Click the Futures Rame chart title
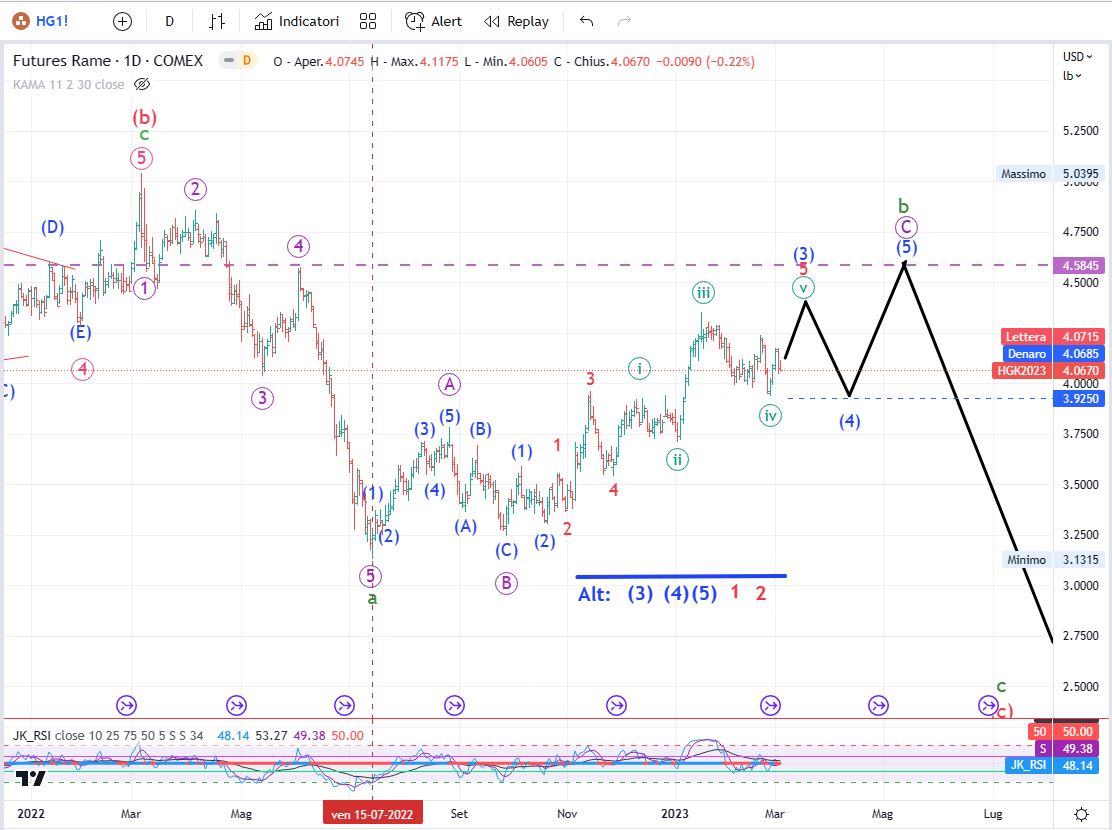1112x830 pixels. click(107, 61)
